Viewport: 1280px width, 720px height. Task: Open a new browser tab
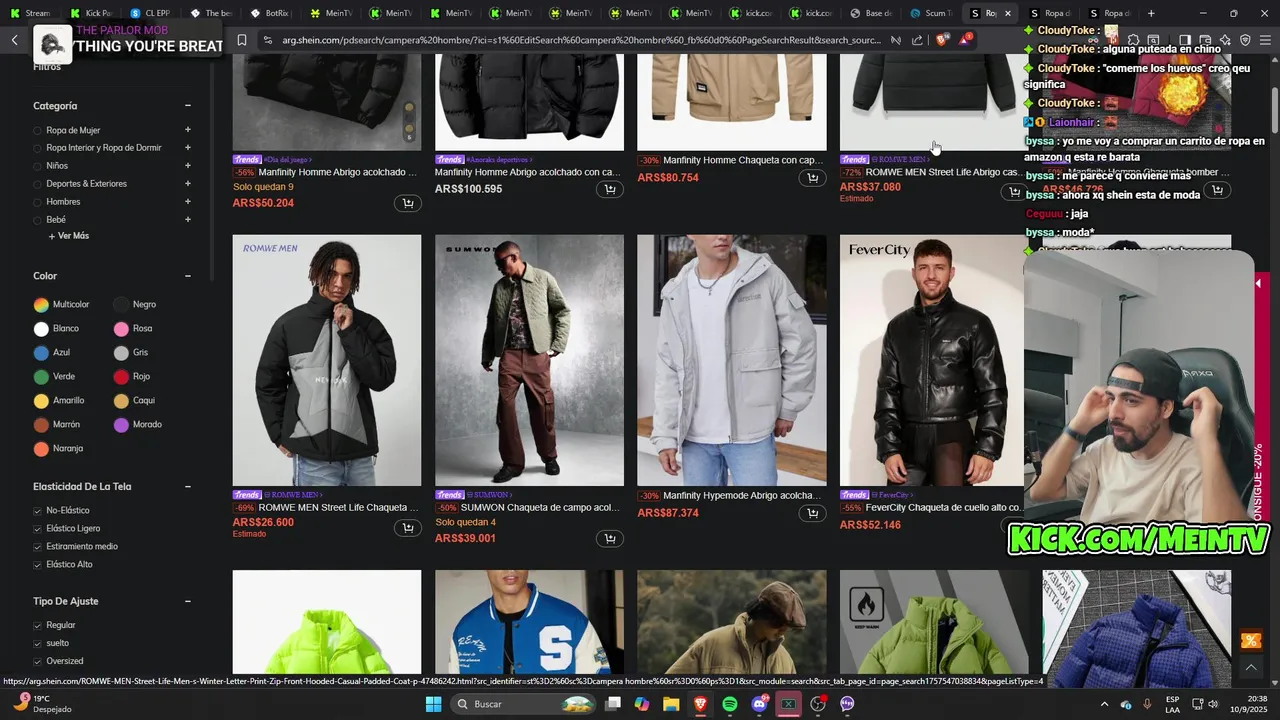[1151, 13]
